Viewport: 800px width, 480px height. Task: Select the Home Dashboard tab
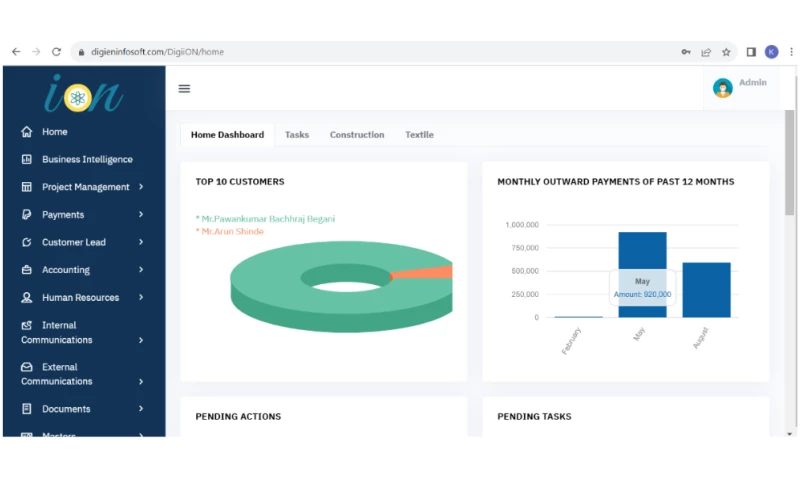coord(228,135)
